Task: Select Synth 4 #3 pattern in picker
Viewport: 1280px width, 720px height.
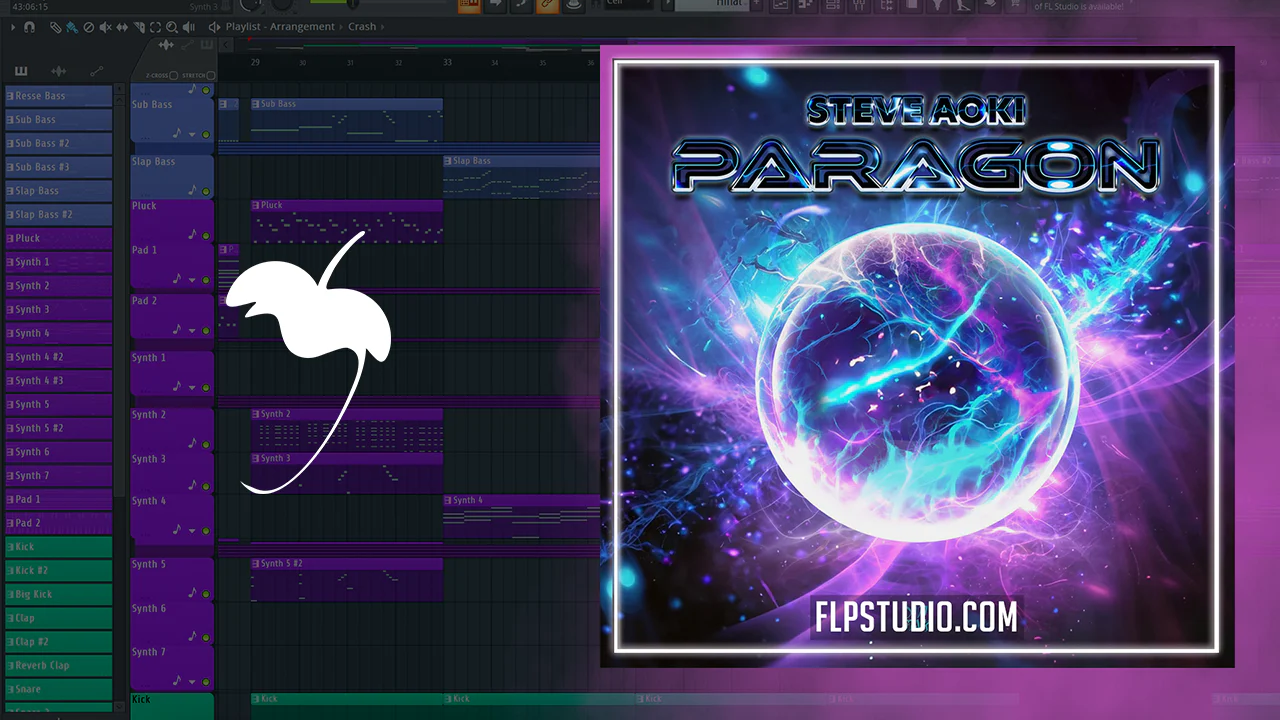Action: point(58,381)
